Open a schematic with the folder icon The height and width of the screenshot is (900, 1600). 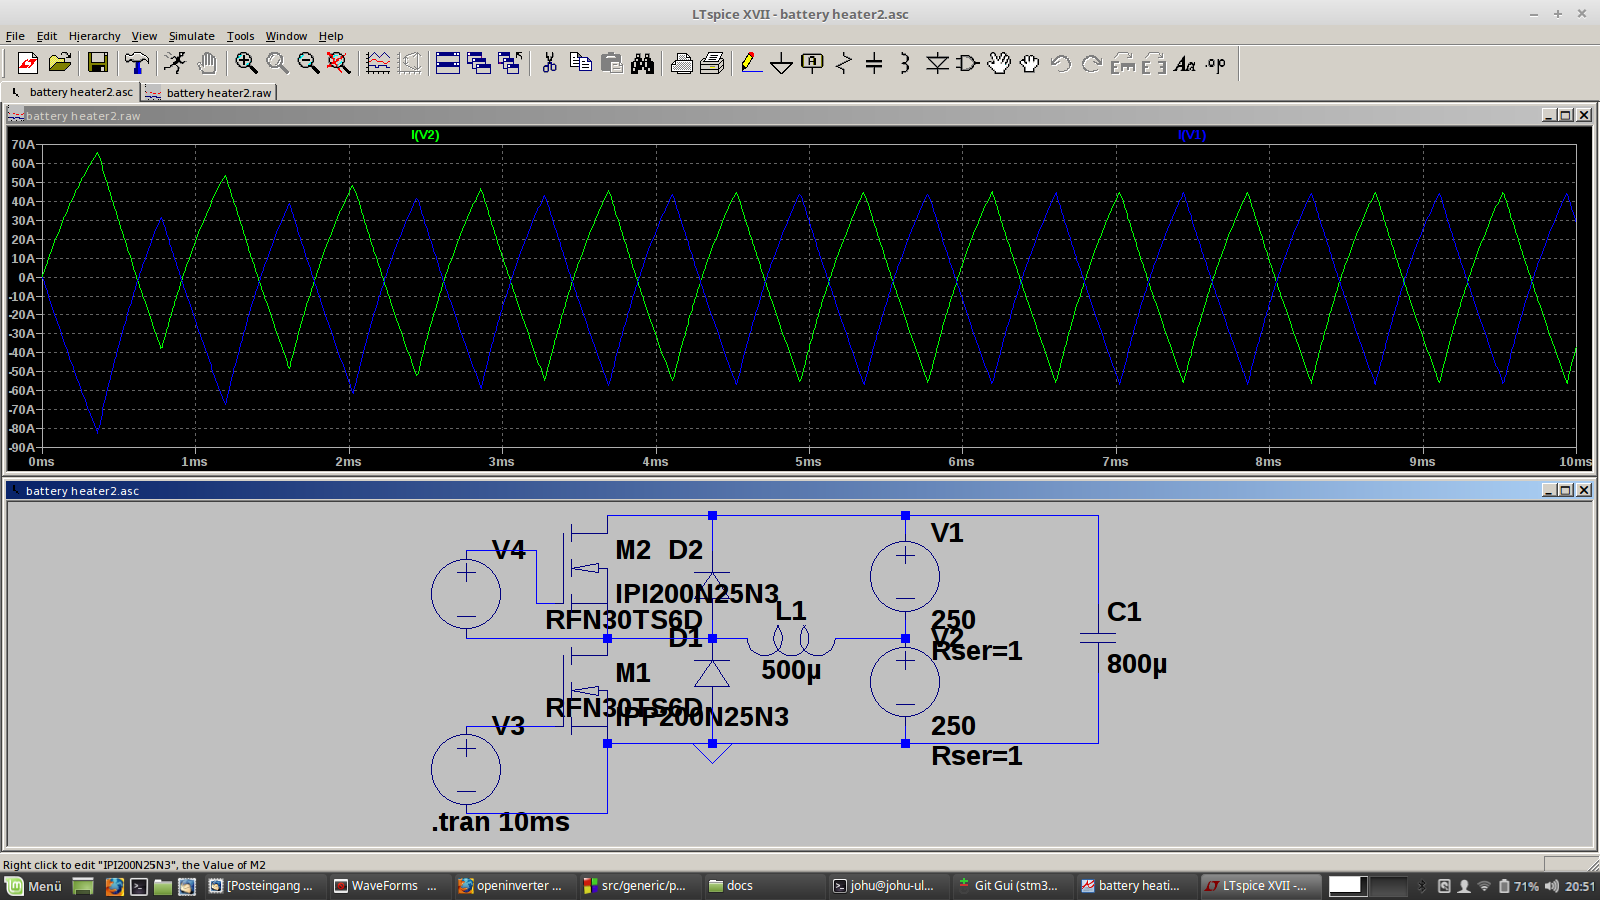click(60, 64)
